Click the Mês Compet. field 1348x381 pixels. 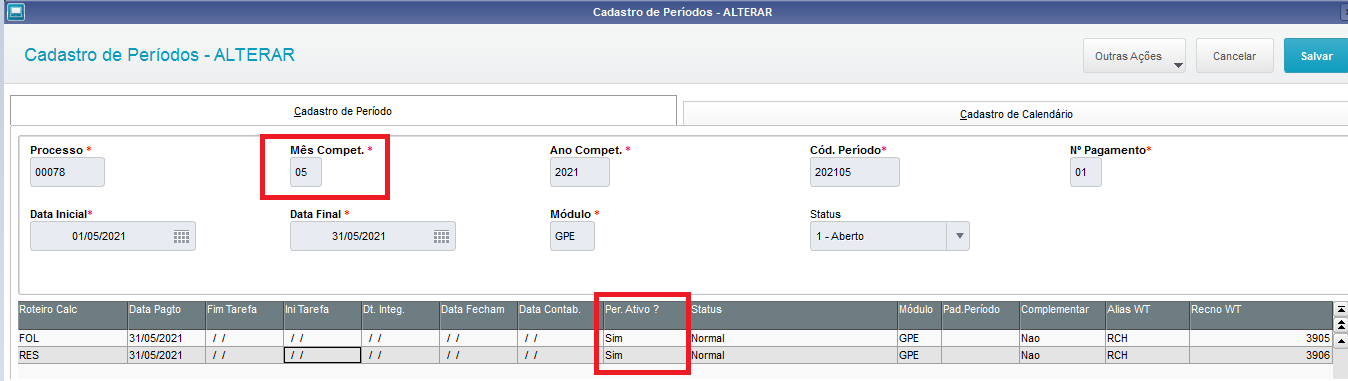306,172
